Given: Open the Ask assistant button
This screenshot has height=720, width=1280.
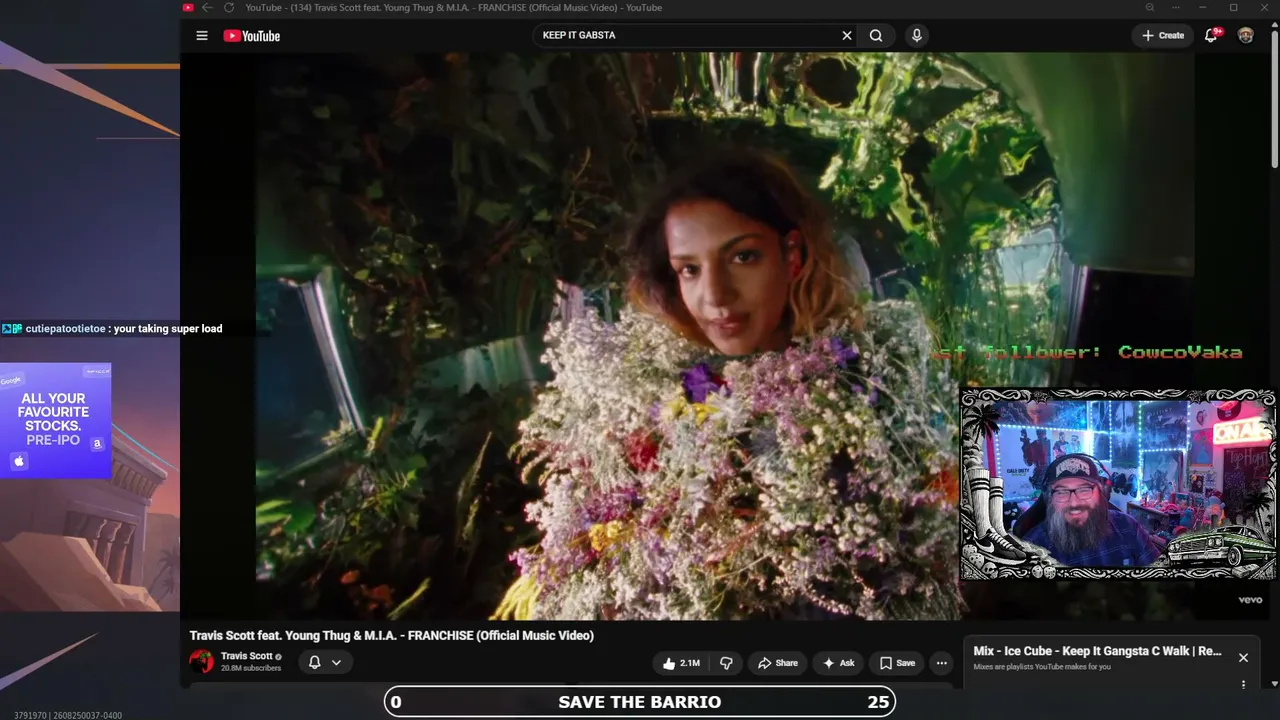Looking at the screenshot, I should click(838, 663).
